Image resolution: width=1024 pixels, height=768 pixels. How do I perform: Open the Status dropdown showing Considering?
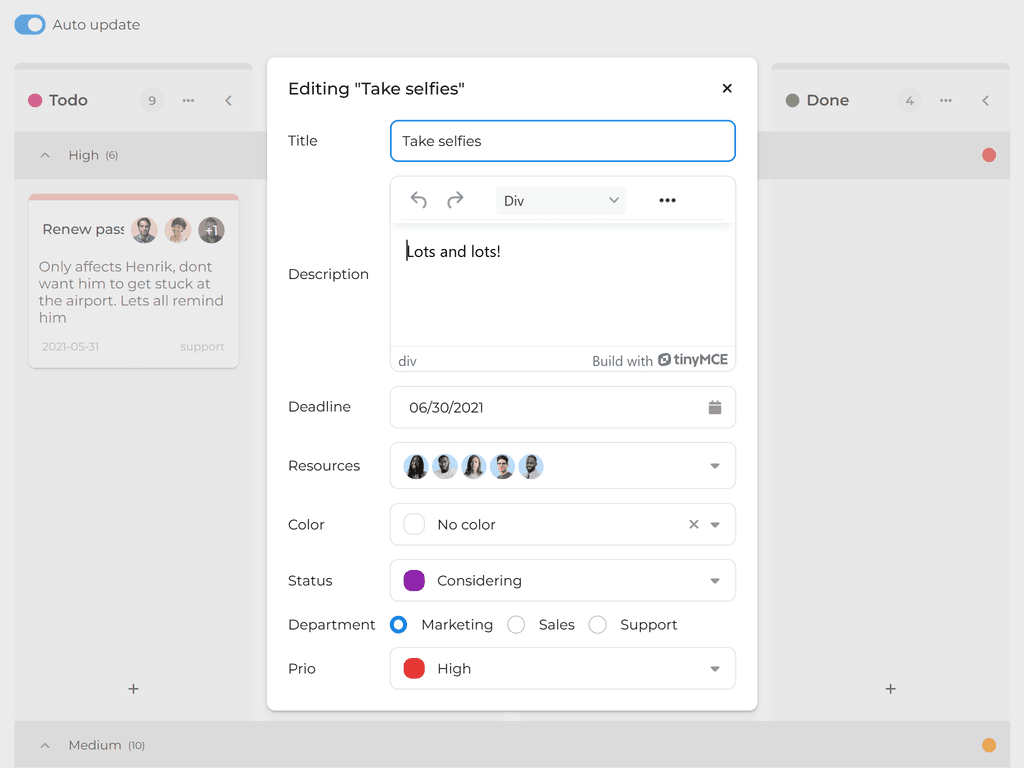tap(562, 580)
